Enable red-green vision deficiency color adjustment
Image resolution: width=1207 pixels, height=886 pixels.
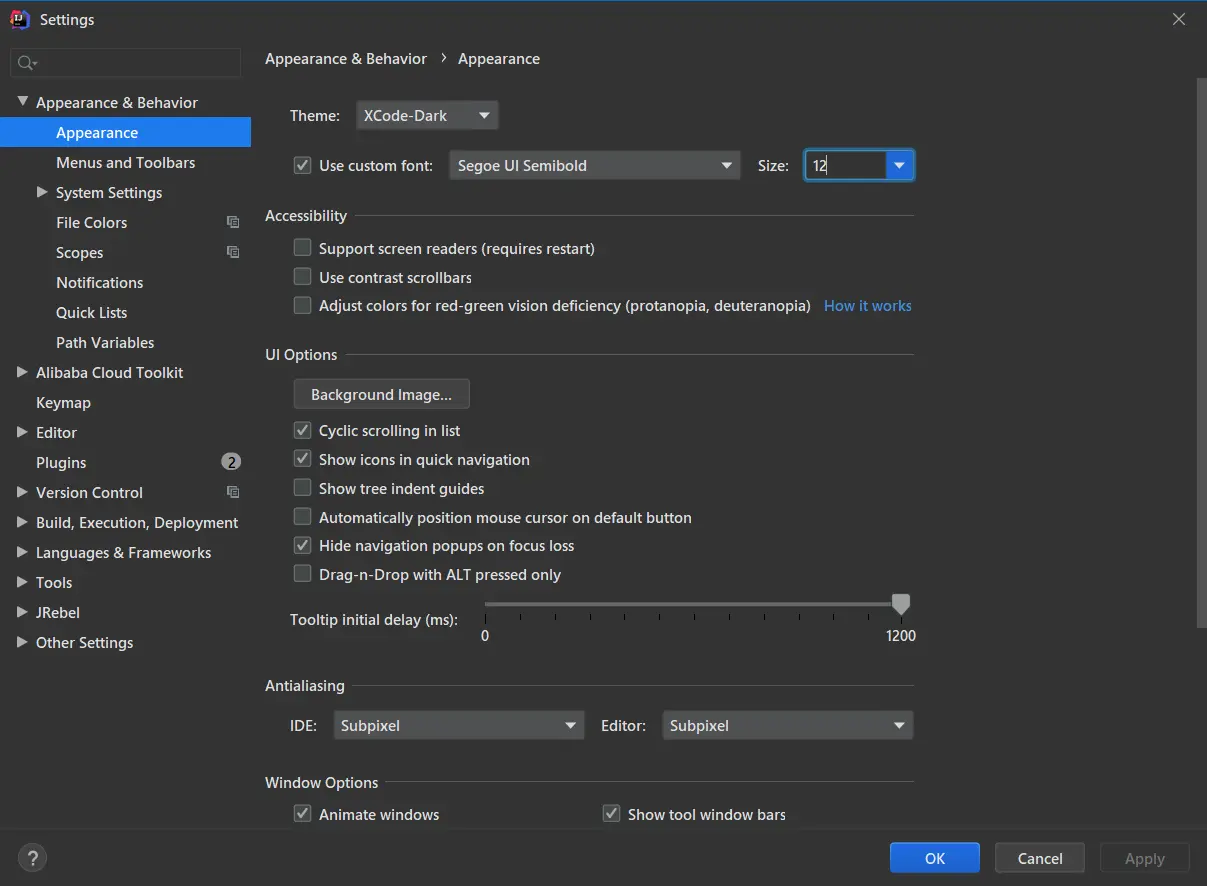click(302, 305)
